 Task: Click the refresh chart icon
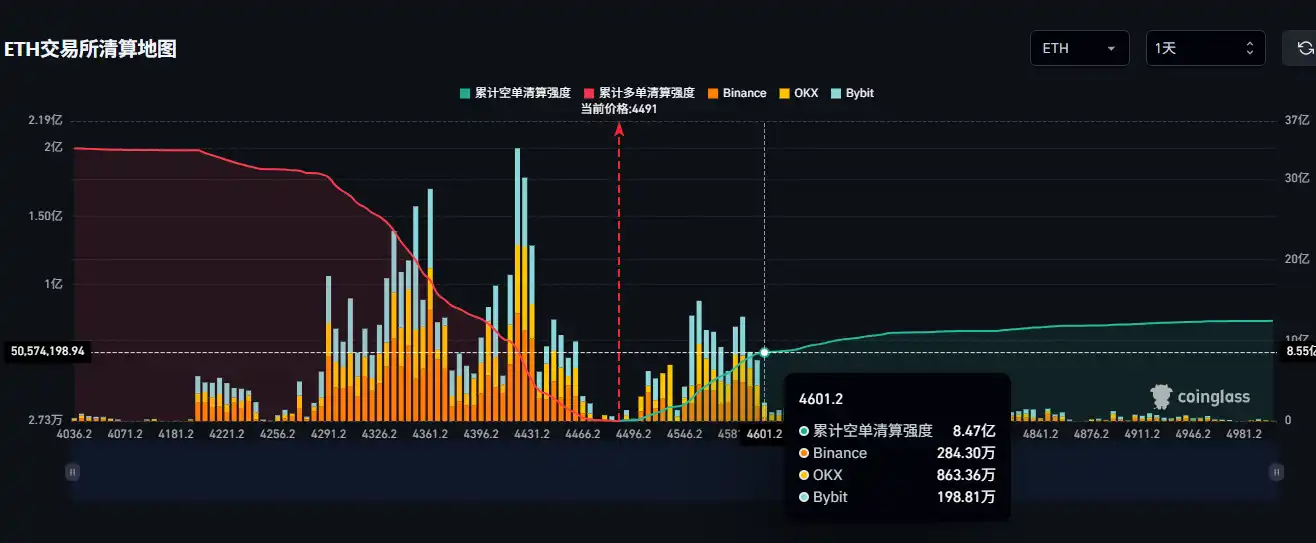[x=1303, y=48]
